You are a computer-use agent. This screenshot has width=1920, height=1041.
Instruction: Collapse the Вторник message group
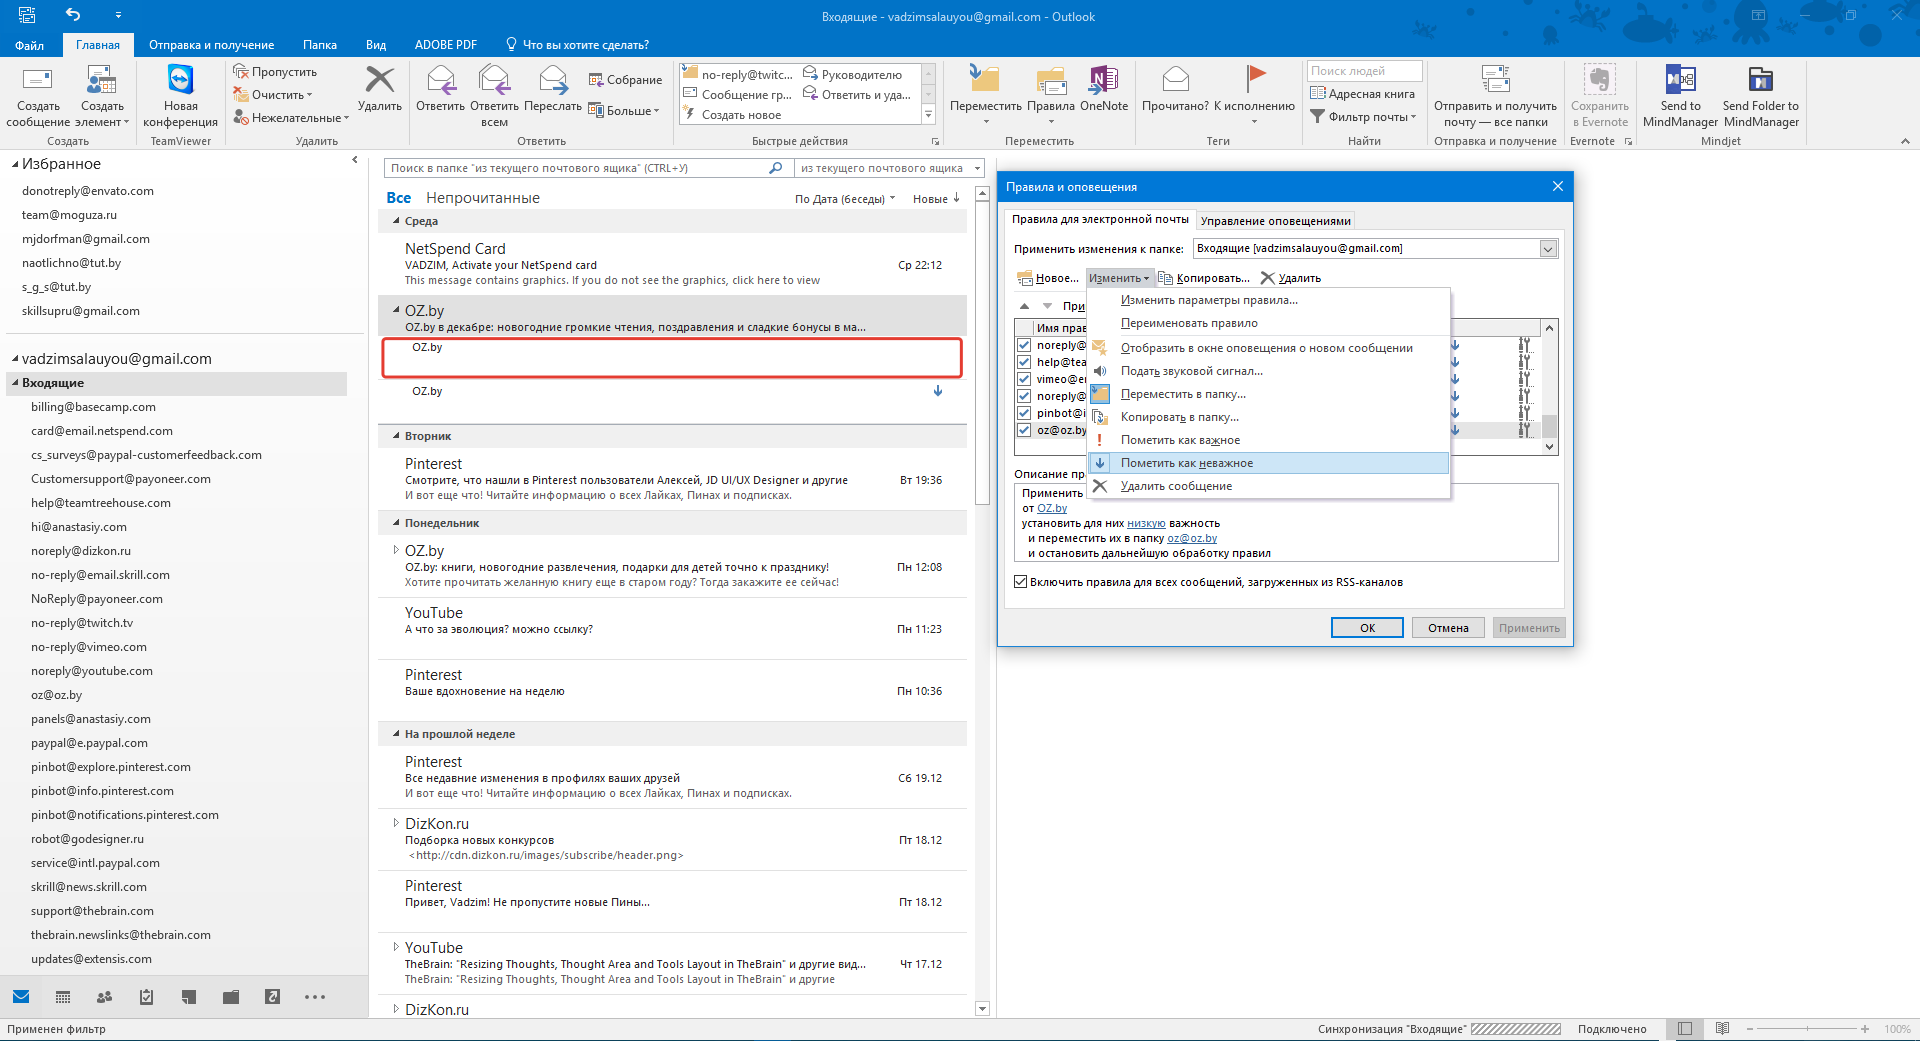pos(396,436)
